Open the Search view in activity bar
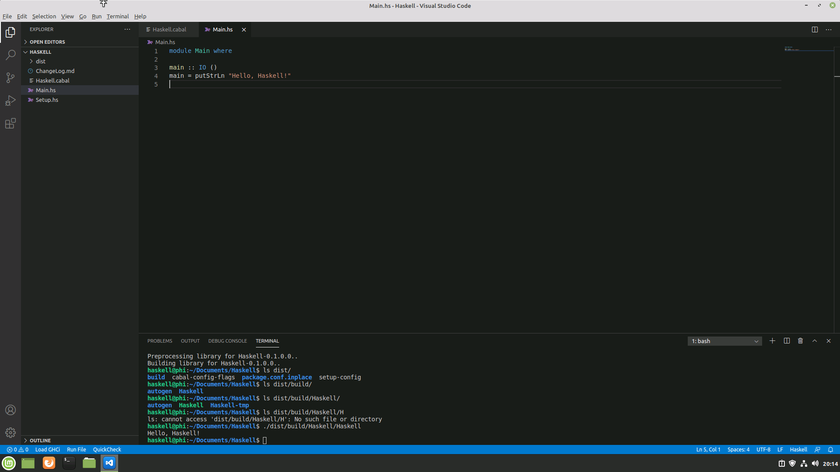Viewport: 840px width, 472px height. (x=10, y=55)
